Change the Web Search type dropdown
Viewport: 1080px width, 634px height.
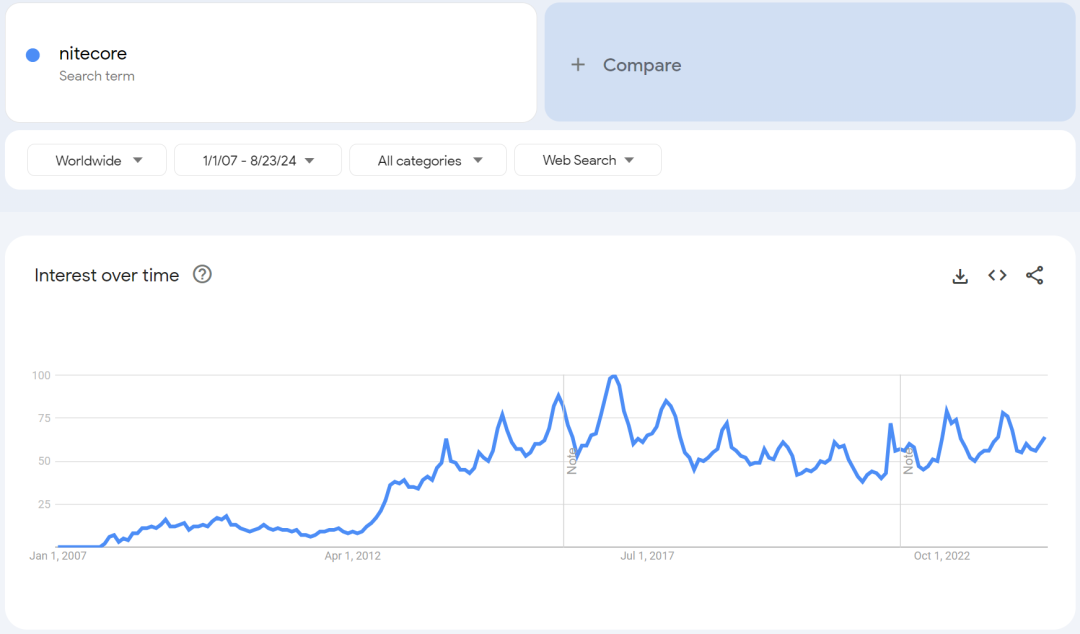[587, 160]
